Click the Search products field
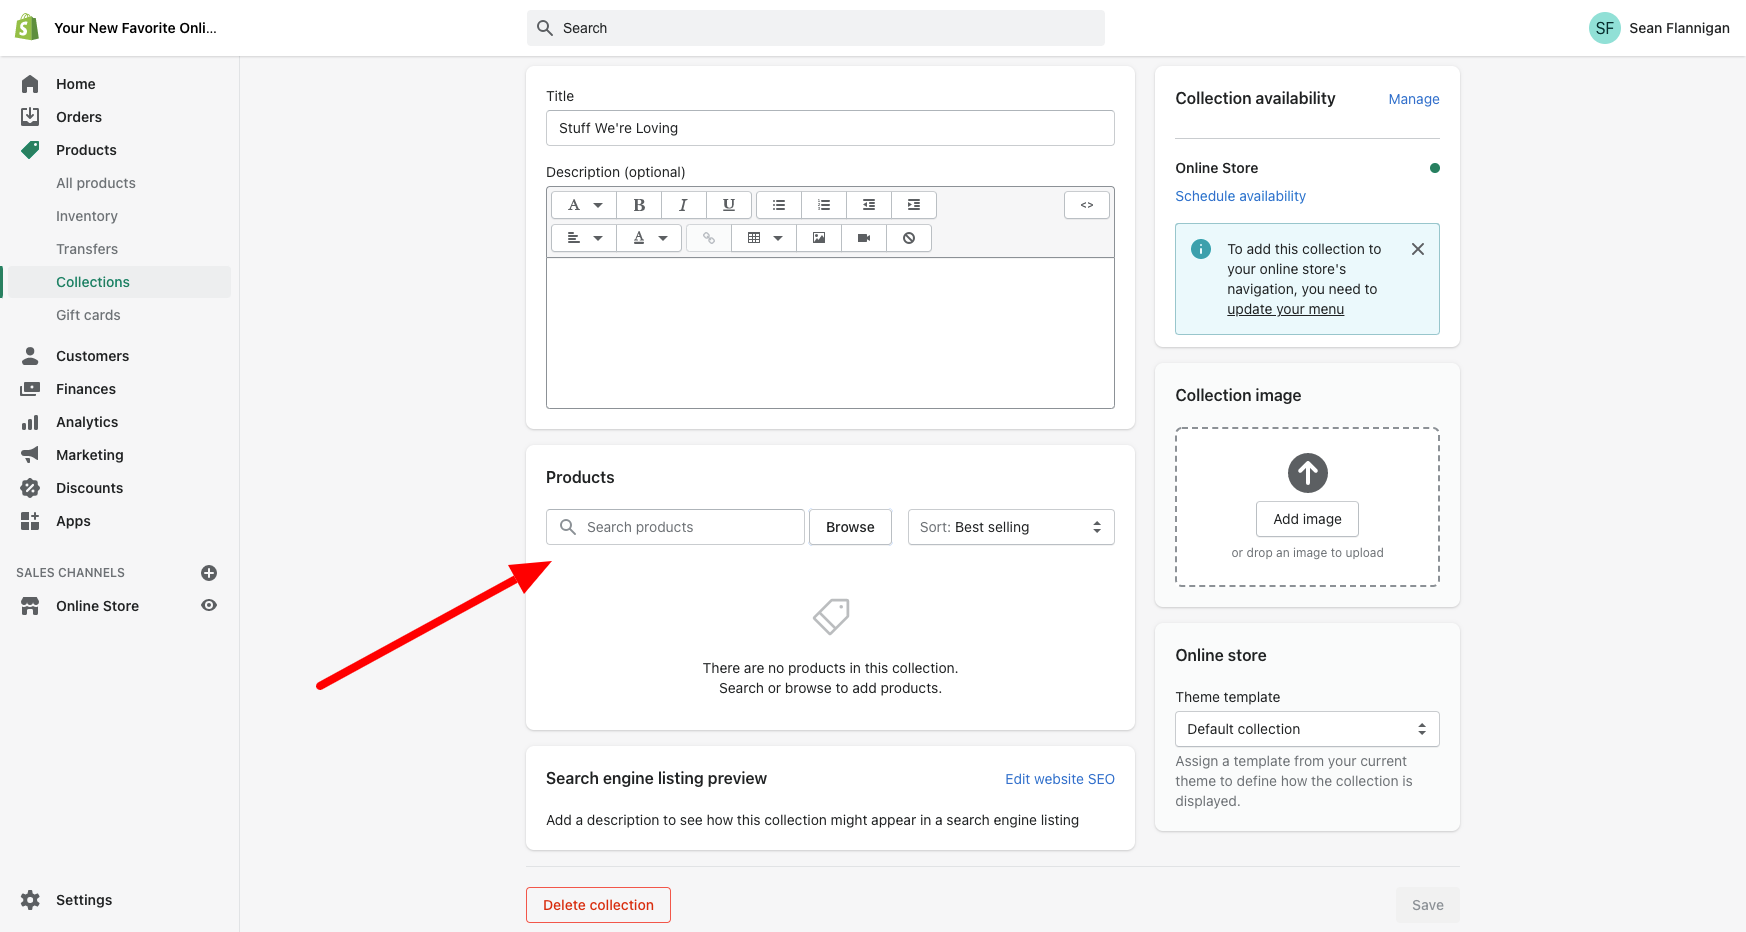The width and height of the screenshot is (1746, 932). pyautogui.click(x=675, y=527)
